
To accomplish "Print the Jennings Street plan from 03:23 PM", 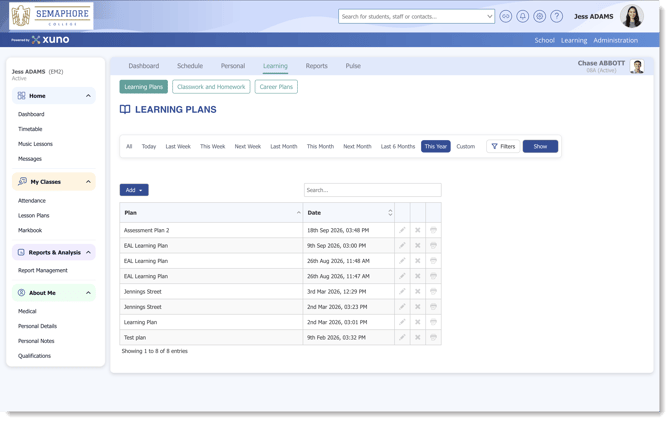I will (433, 307).
